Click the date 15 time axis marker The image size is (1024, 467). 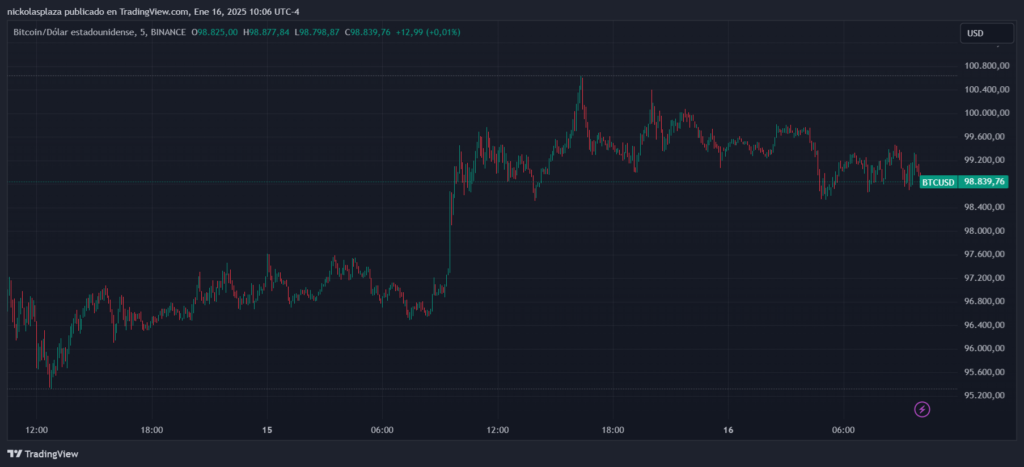(267, 430)
